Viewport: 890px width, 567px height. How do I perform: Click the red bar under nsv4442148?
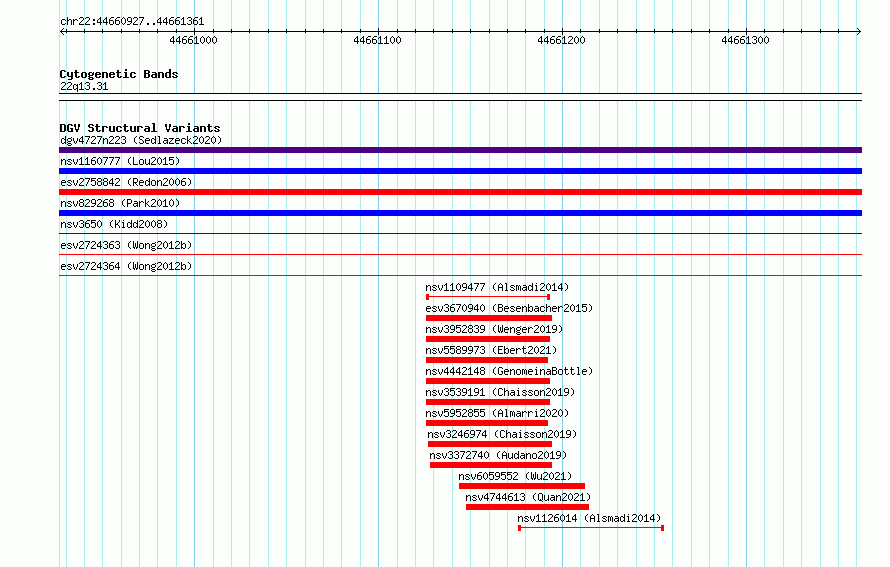pyautogui.click(x=488, y=381)
